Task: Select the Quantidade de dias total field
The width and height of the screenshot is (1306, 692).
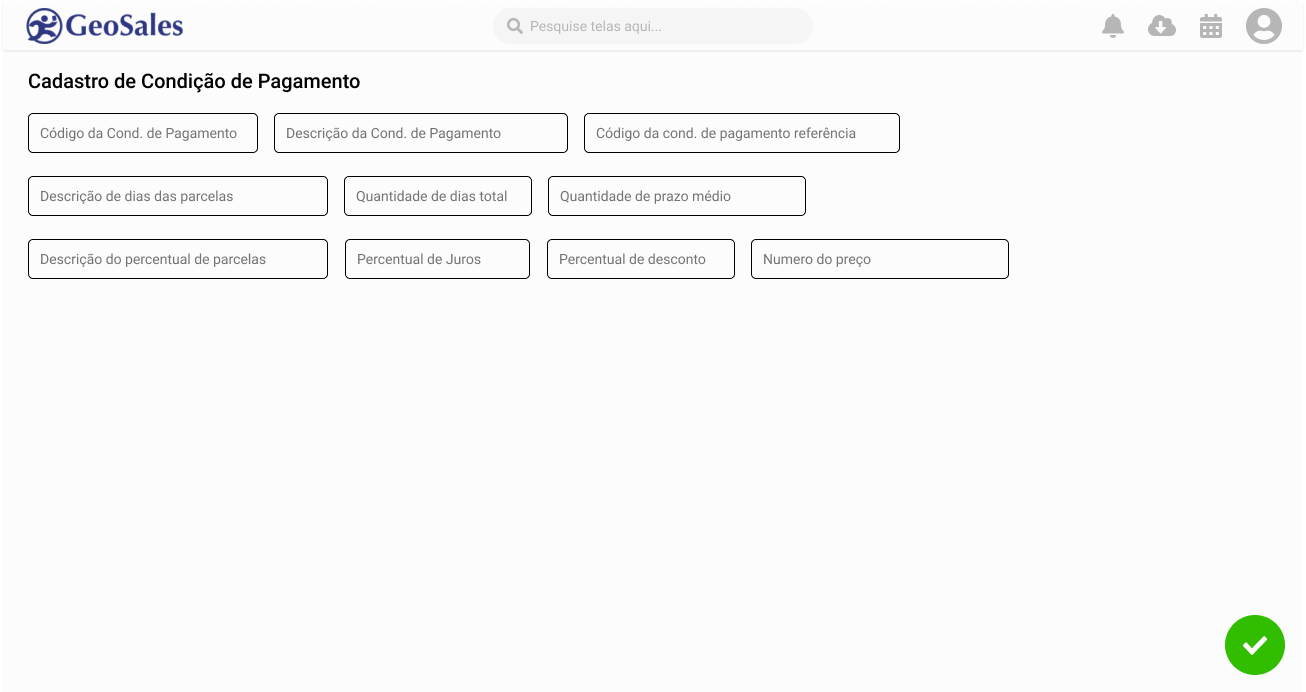Action: tap(438, 196)
